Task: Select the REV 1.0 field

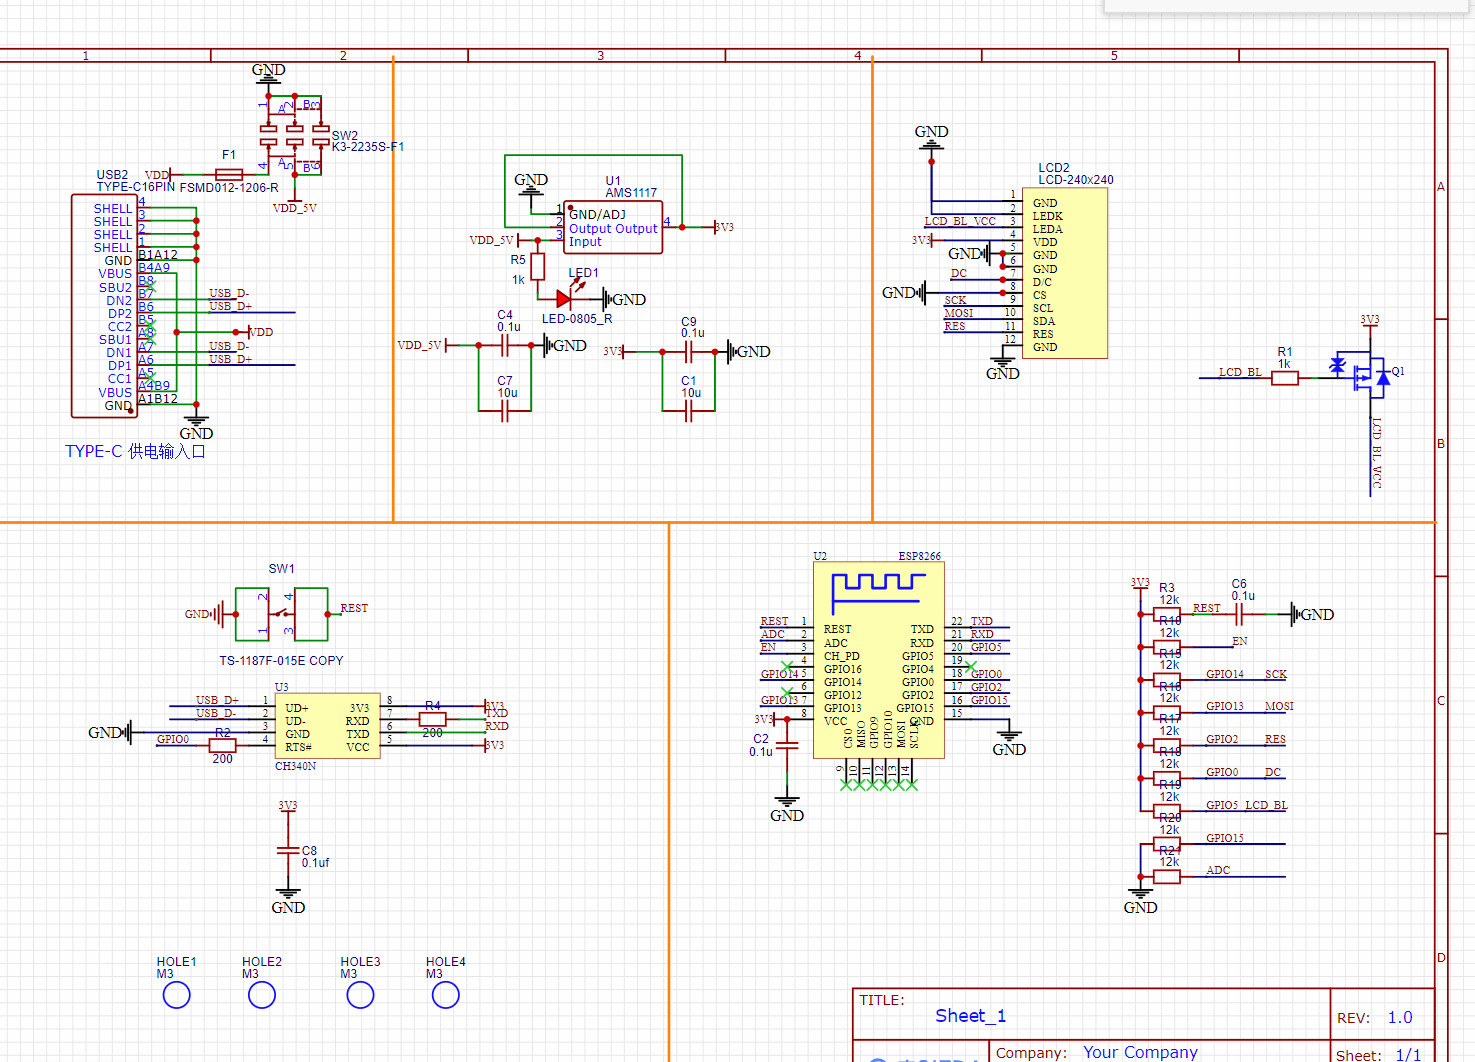Action: (x=1399, y=1017)
